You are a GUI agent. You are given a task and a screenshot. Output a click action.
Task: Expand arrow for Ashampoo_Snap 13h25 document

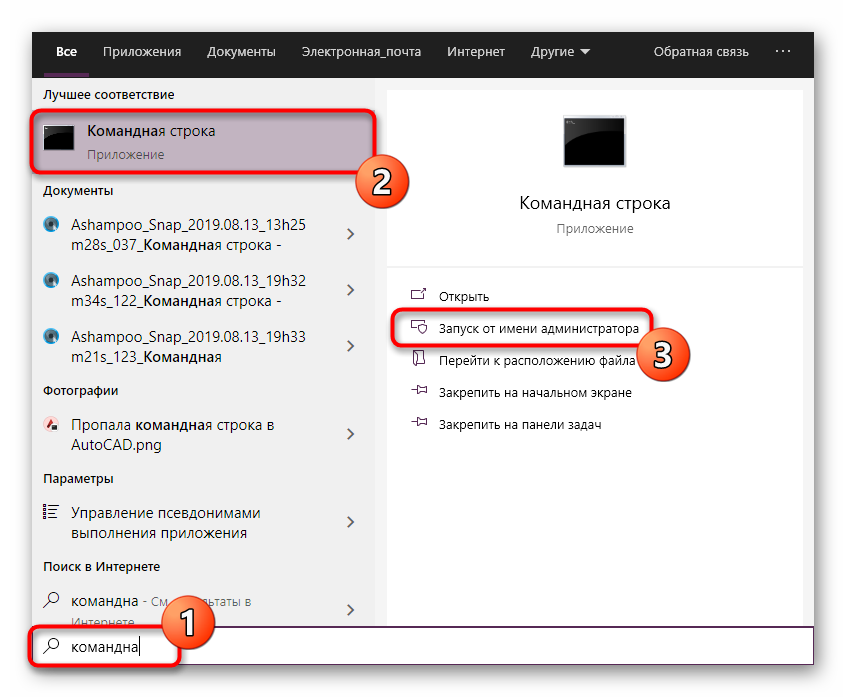pos(350,234)
